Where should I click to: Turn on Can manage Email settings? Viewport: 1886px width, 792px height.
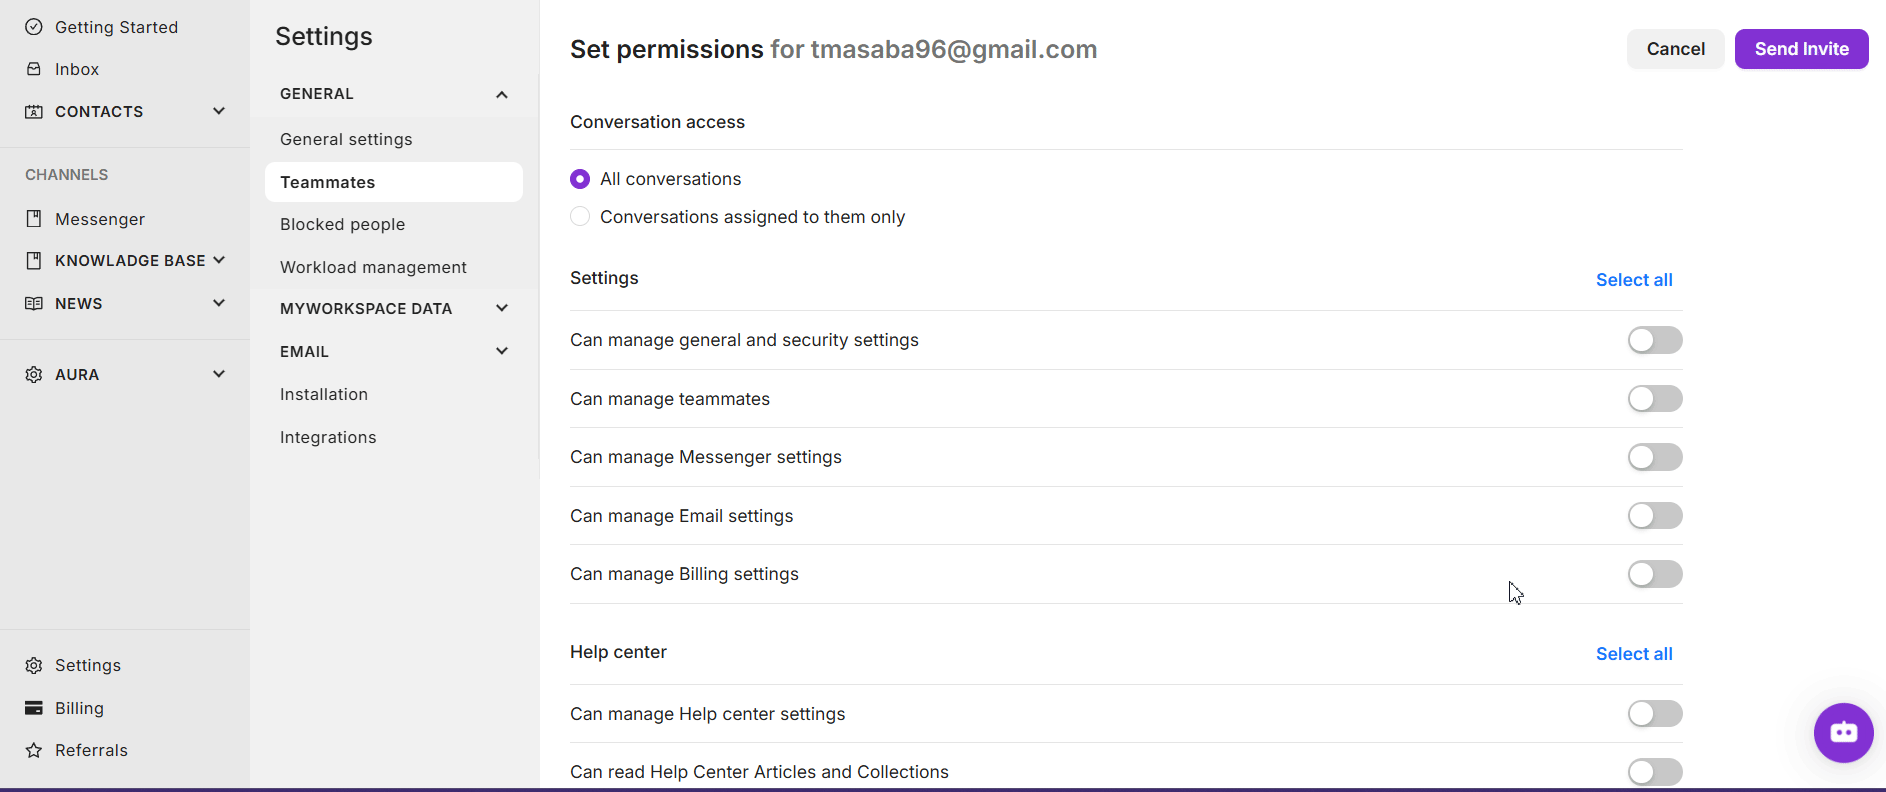(x=1655, y=516)
